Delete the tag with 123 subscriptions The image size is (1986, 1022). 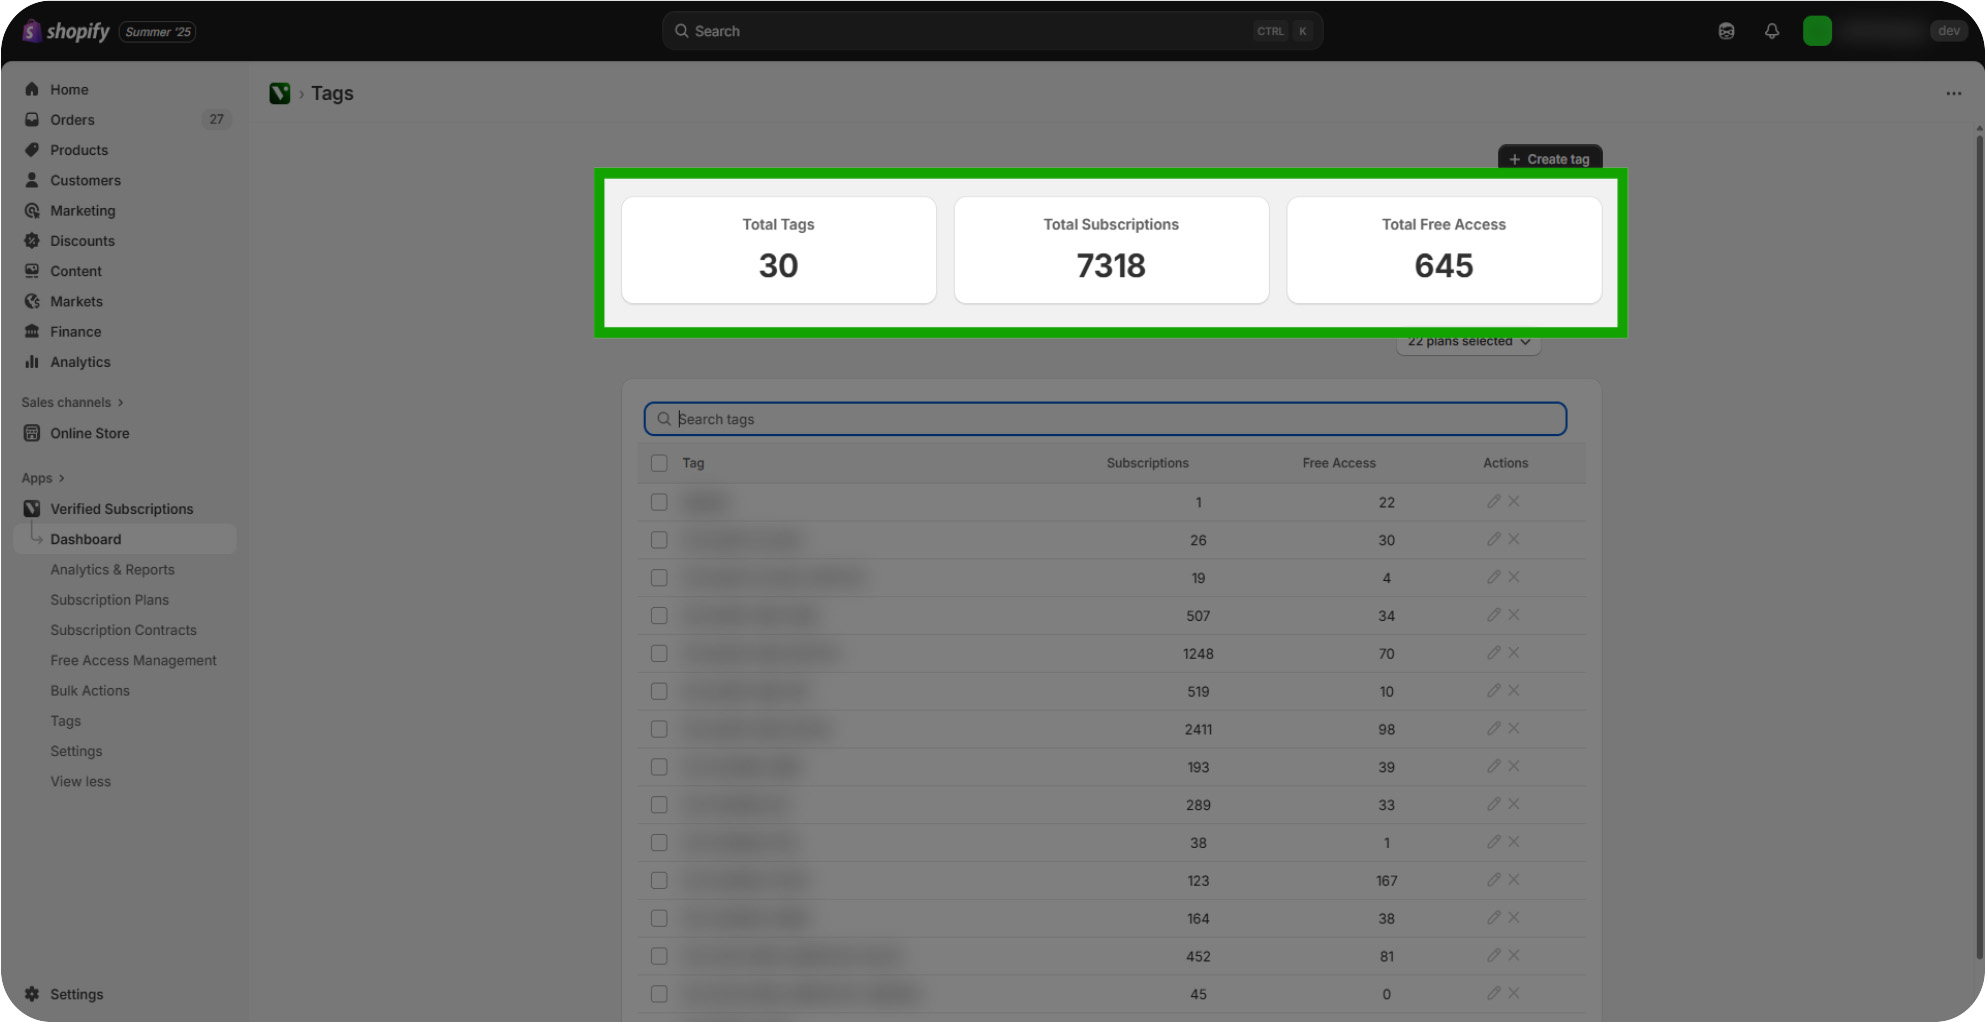1514,880
